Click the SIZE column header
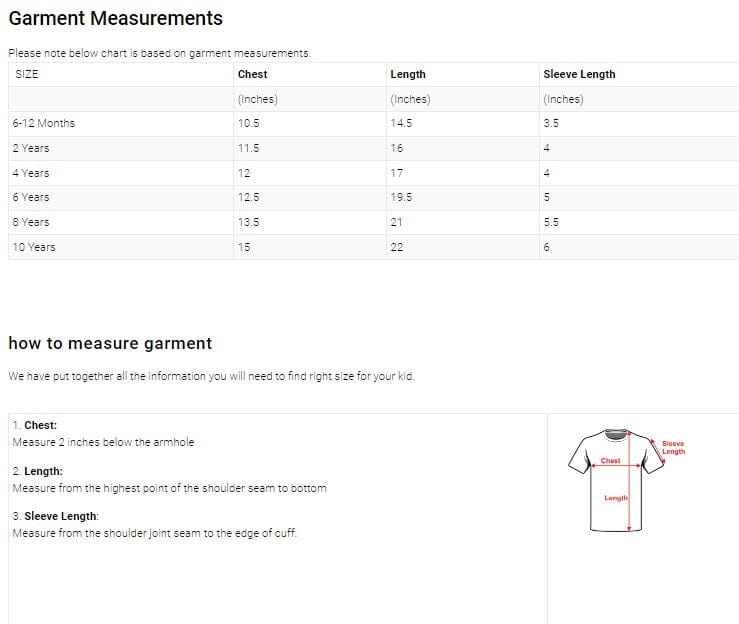The image size is (739, 624). point(26,74)
